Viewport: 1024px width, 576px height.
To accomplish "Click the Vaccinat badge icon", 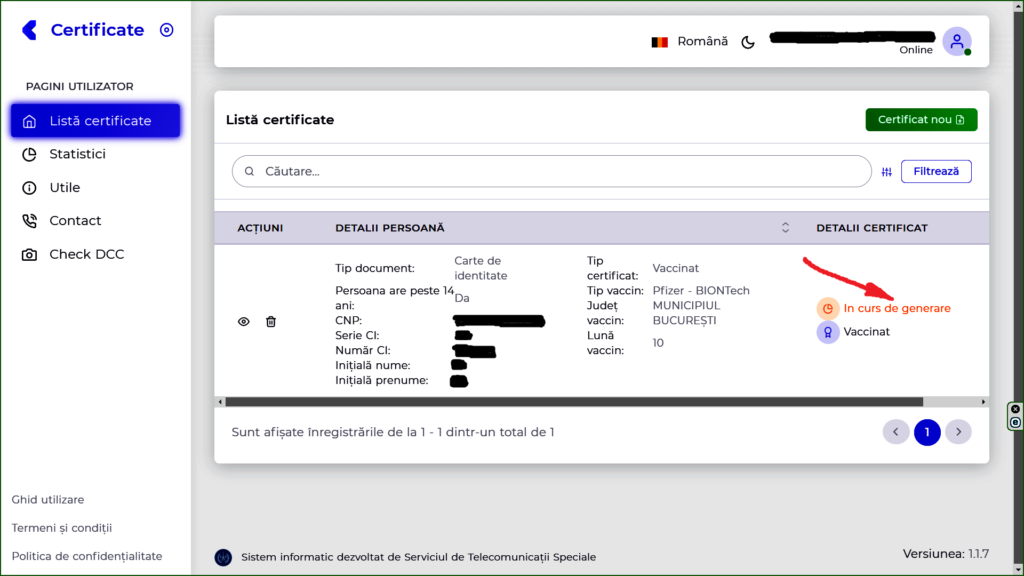I will pyautogui.click(x=828, y=332).
